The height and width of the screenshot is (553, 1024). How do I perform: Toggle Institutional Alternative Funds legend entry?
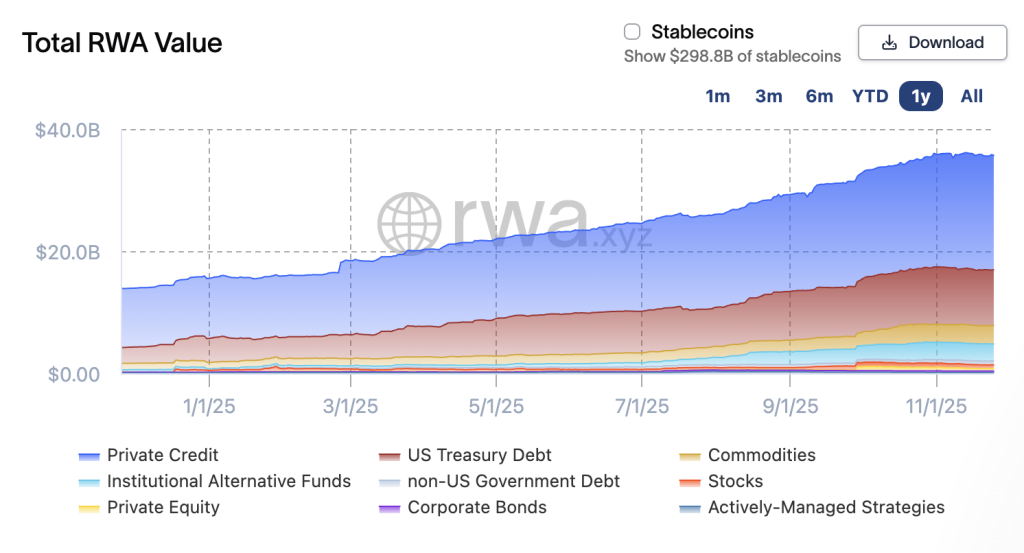pyautogui.click(x=89, y=482)
